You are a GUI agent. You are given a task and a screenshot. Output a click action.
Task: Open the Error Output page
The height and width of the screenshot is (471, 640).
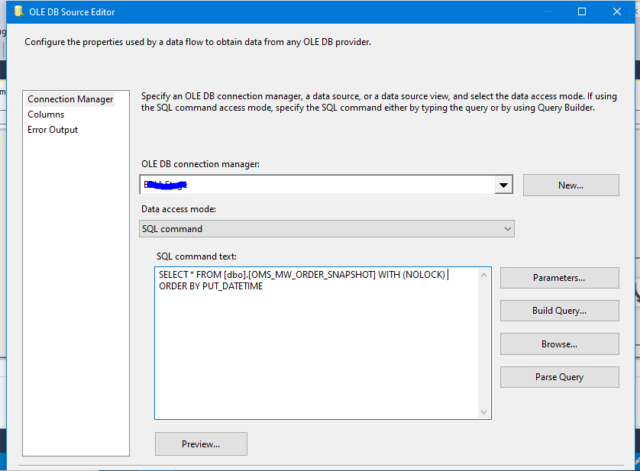pos(52,130)
